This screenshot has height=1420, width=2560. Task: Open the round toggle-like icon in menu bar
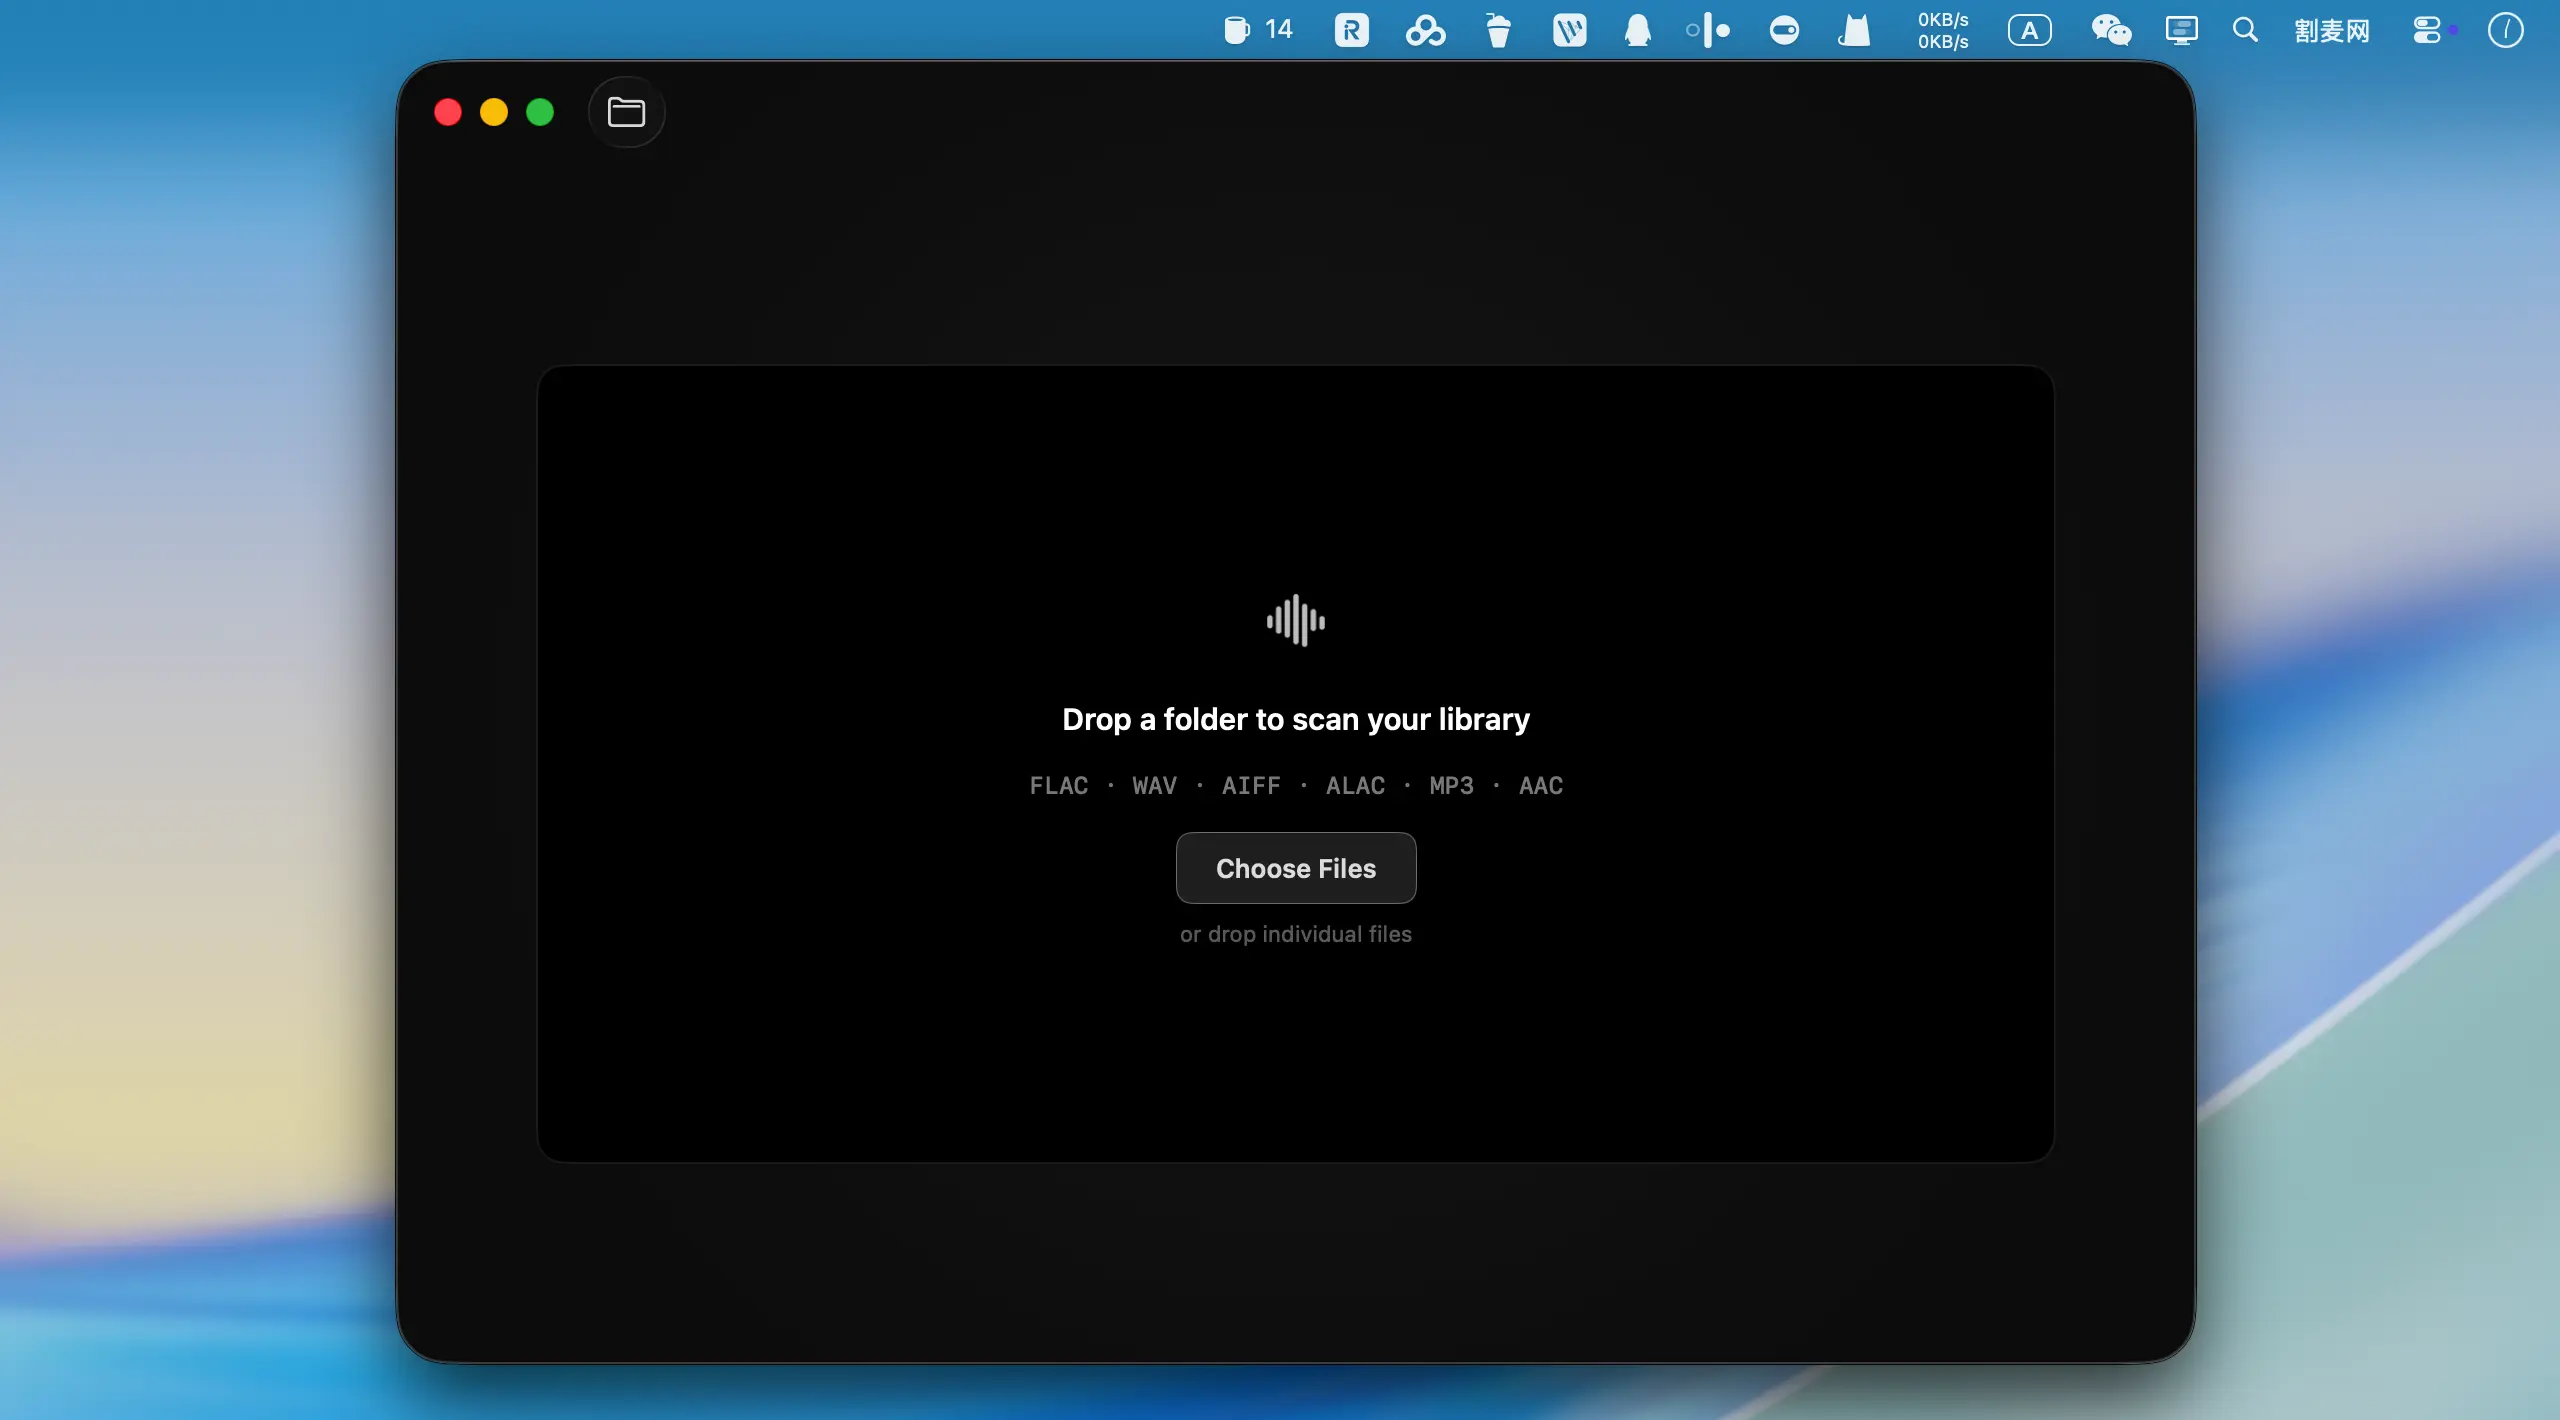tap(1784, 30)
